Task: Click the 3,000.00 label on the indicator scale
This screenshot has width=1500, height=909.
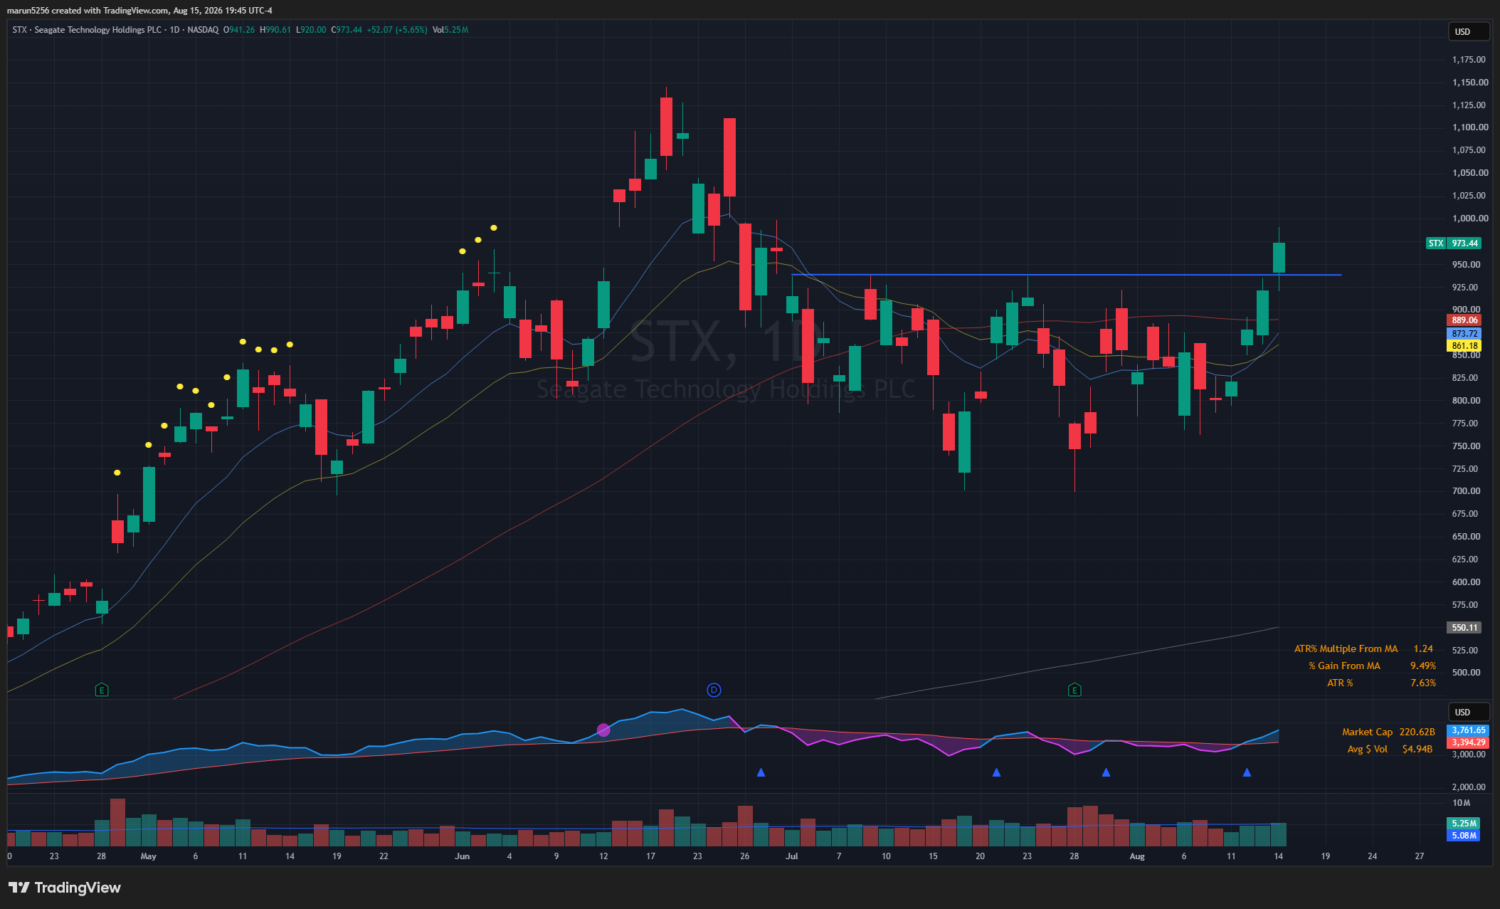Action: click(x=1469, y=755)
